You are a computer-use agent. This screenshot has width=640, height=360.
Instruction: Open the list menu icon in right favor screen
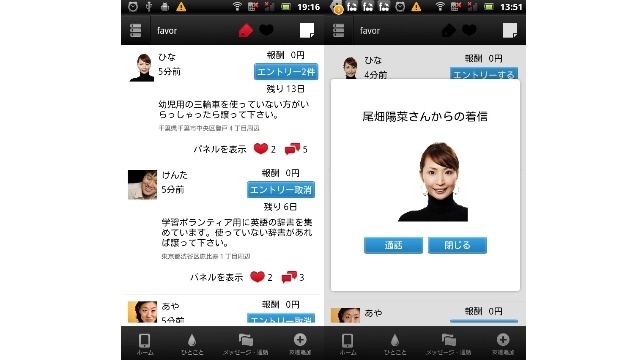pos(338,31)
